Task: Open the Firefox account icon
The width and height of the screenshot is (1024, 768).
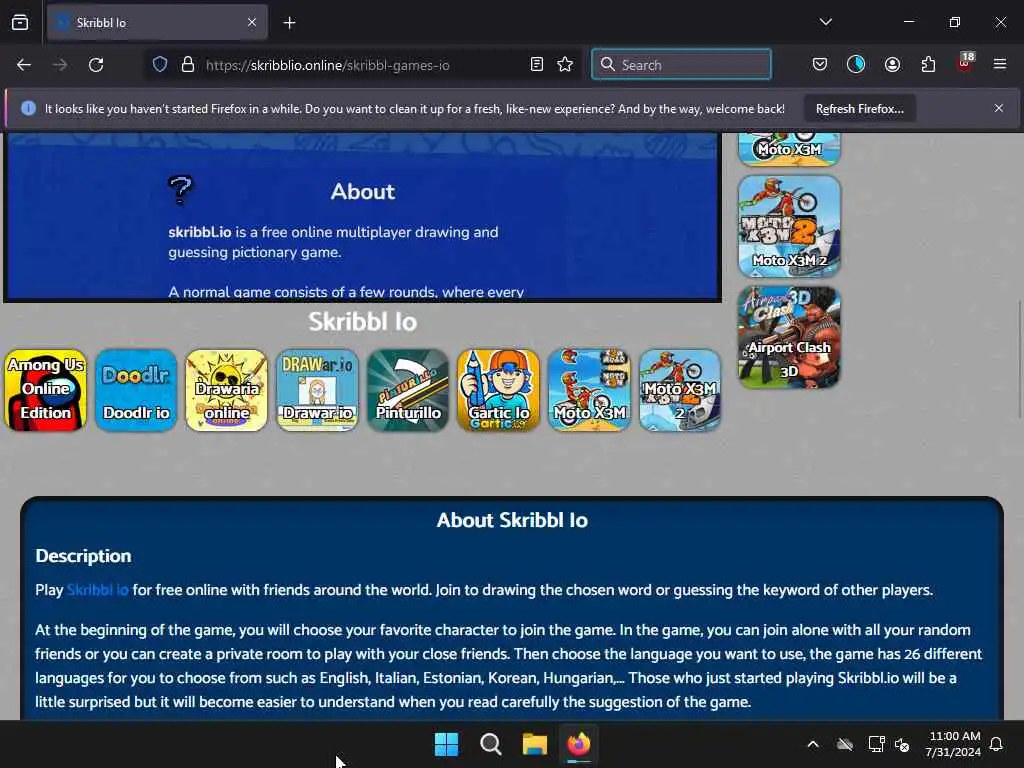Action: tap(892, 65)
